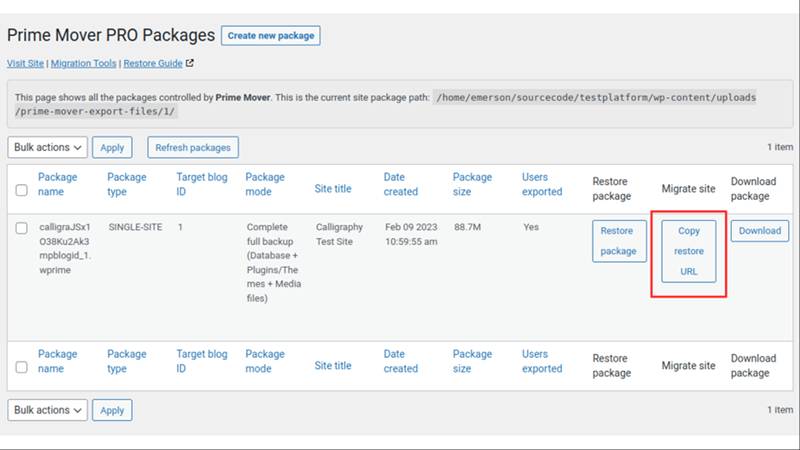Click the bottom Apply button

(112, 410)
